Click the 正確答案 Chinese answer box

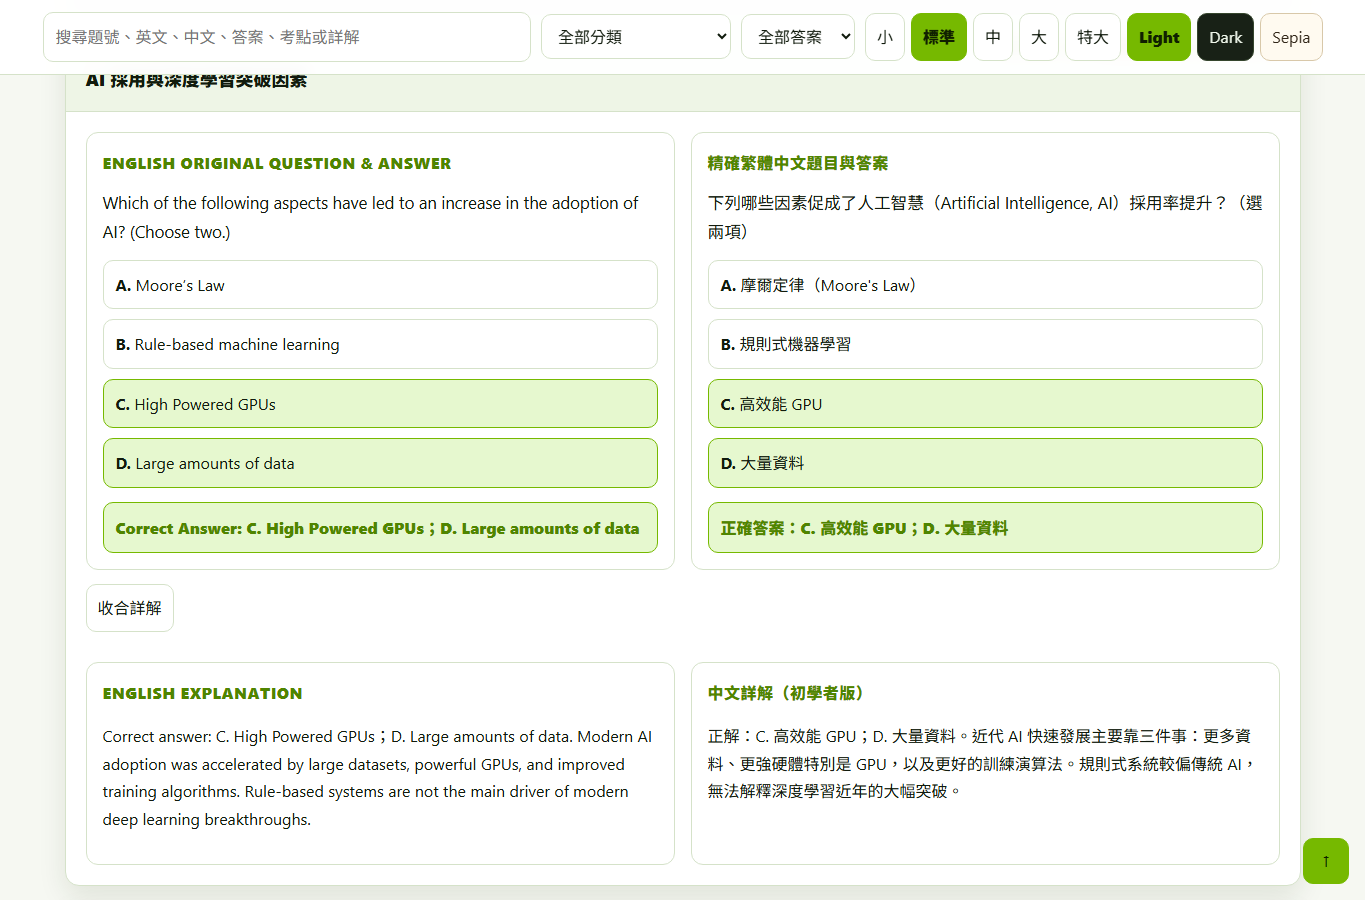click(985, 528)
